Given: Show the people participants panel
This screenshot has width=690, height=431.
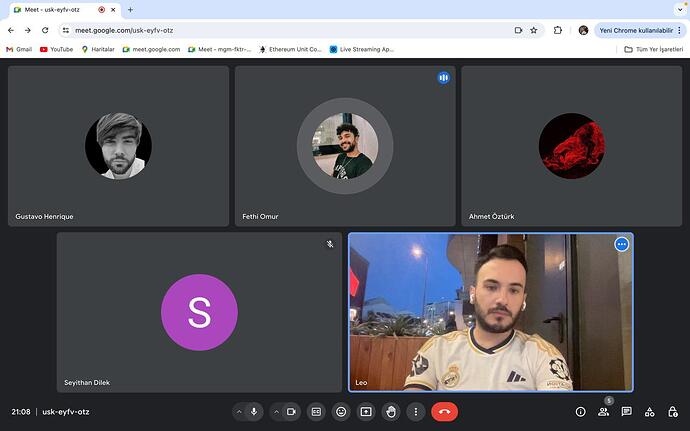Looking at the screenshot, I should pyautogui.click(x=603, y=412).
